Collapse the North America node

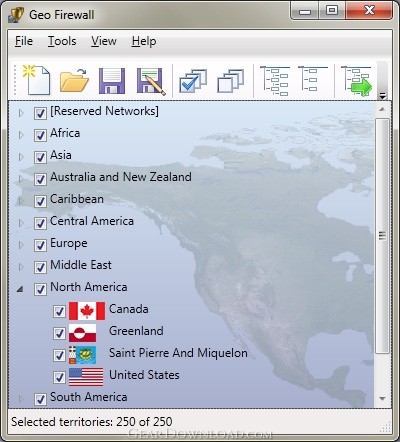click(x=20, y=289)
